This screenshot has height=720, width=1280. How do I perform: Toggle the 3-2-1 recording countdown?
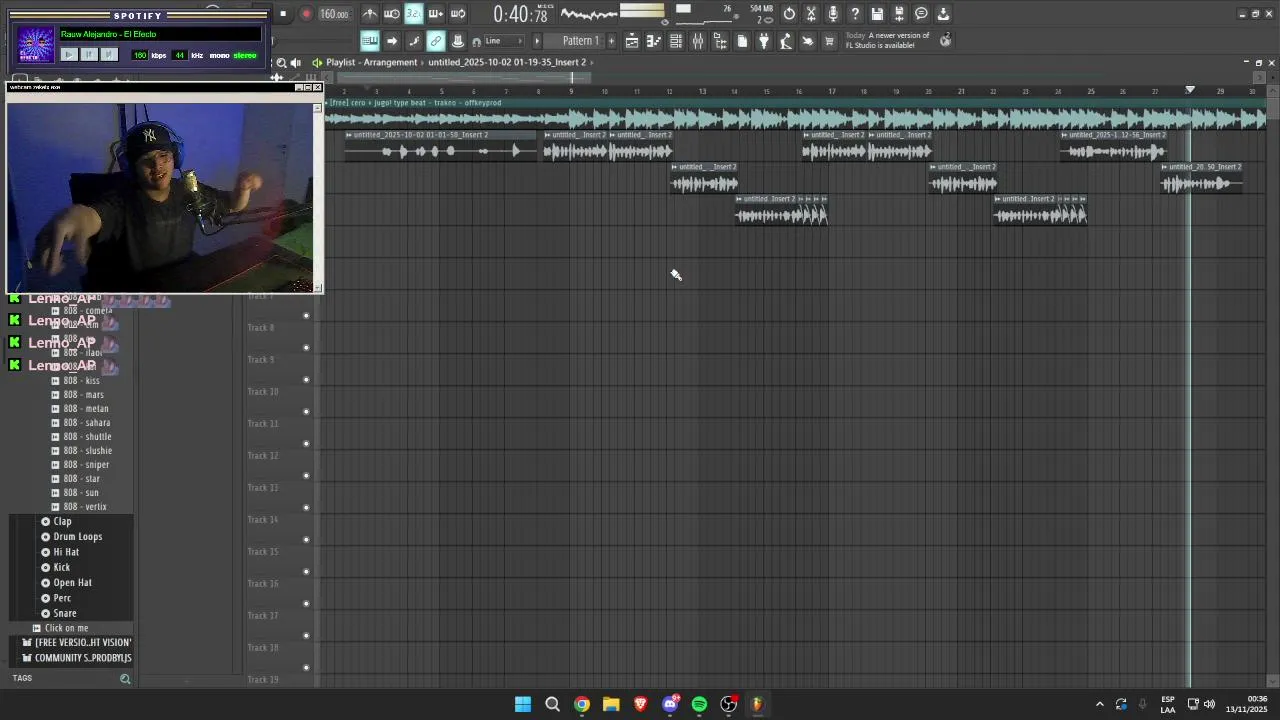click(414, 14)
